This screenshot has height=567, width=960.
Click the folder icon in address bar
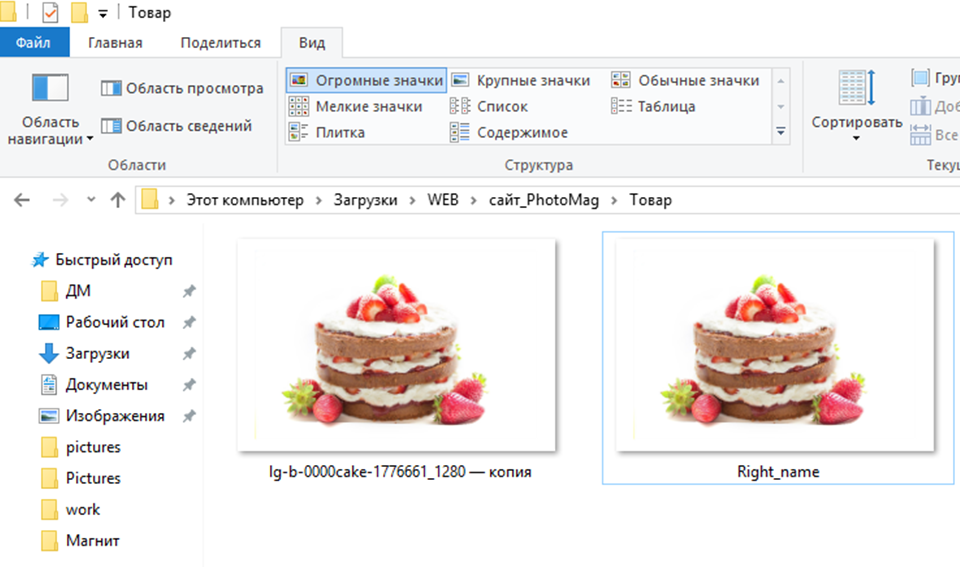[150, 200]
